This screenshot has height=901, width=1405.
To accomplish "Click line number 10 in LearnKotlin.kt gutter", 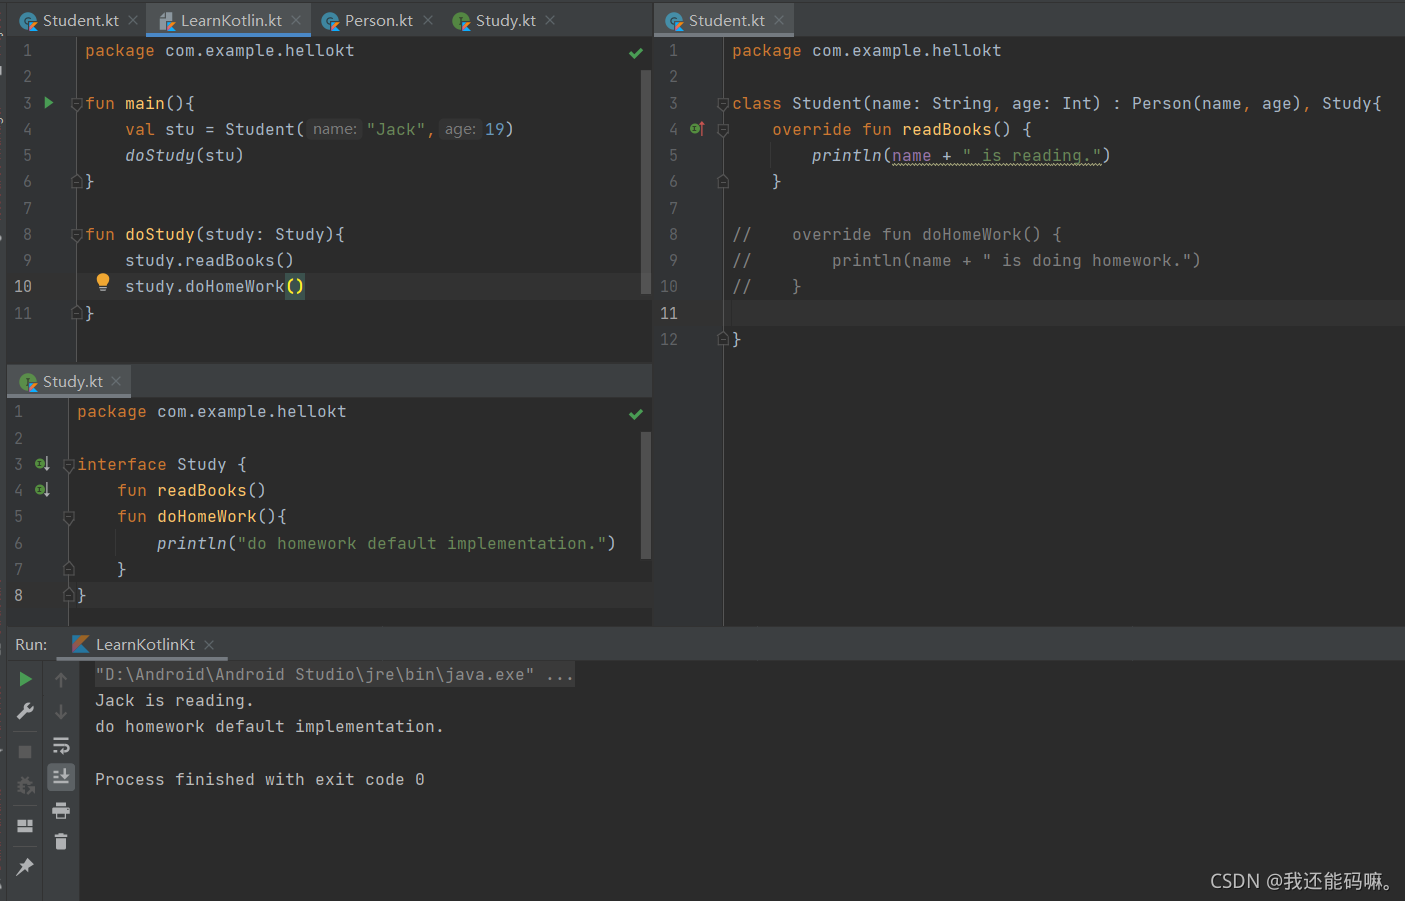I will pos(23,287).
